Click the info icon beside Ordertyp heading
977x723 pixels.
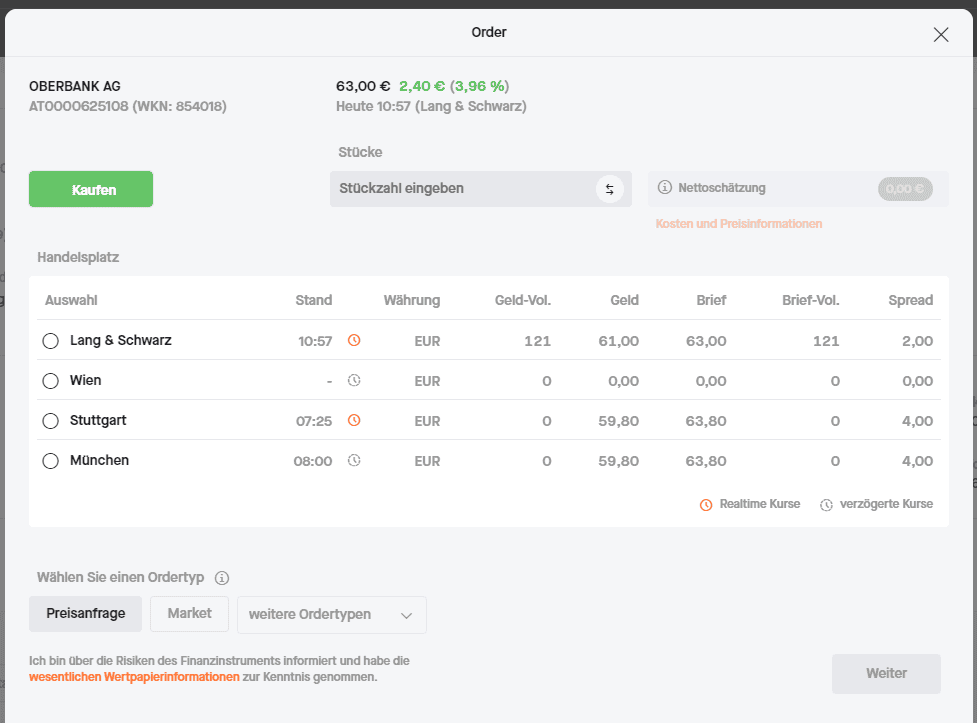click(222, 578)
